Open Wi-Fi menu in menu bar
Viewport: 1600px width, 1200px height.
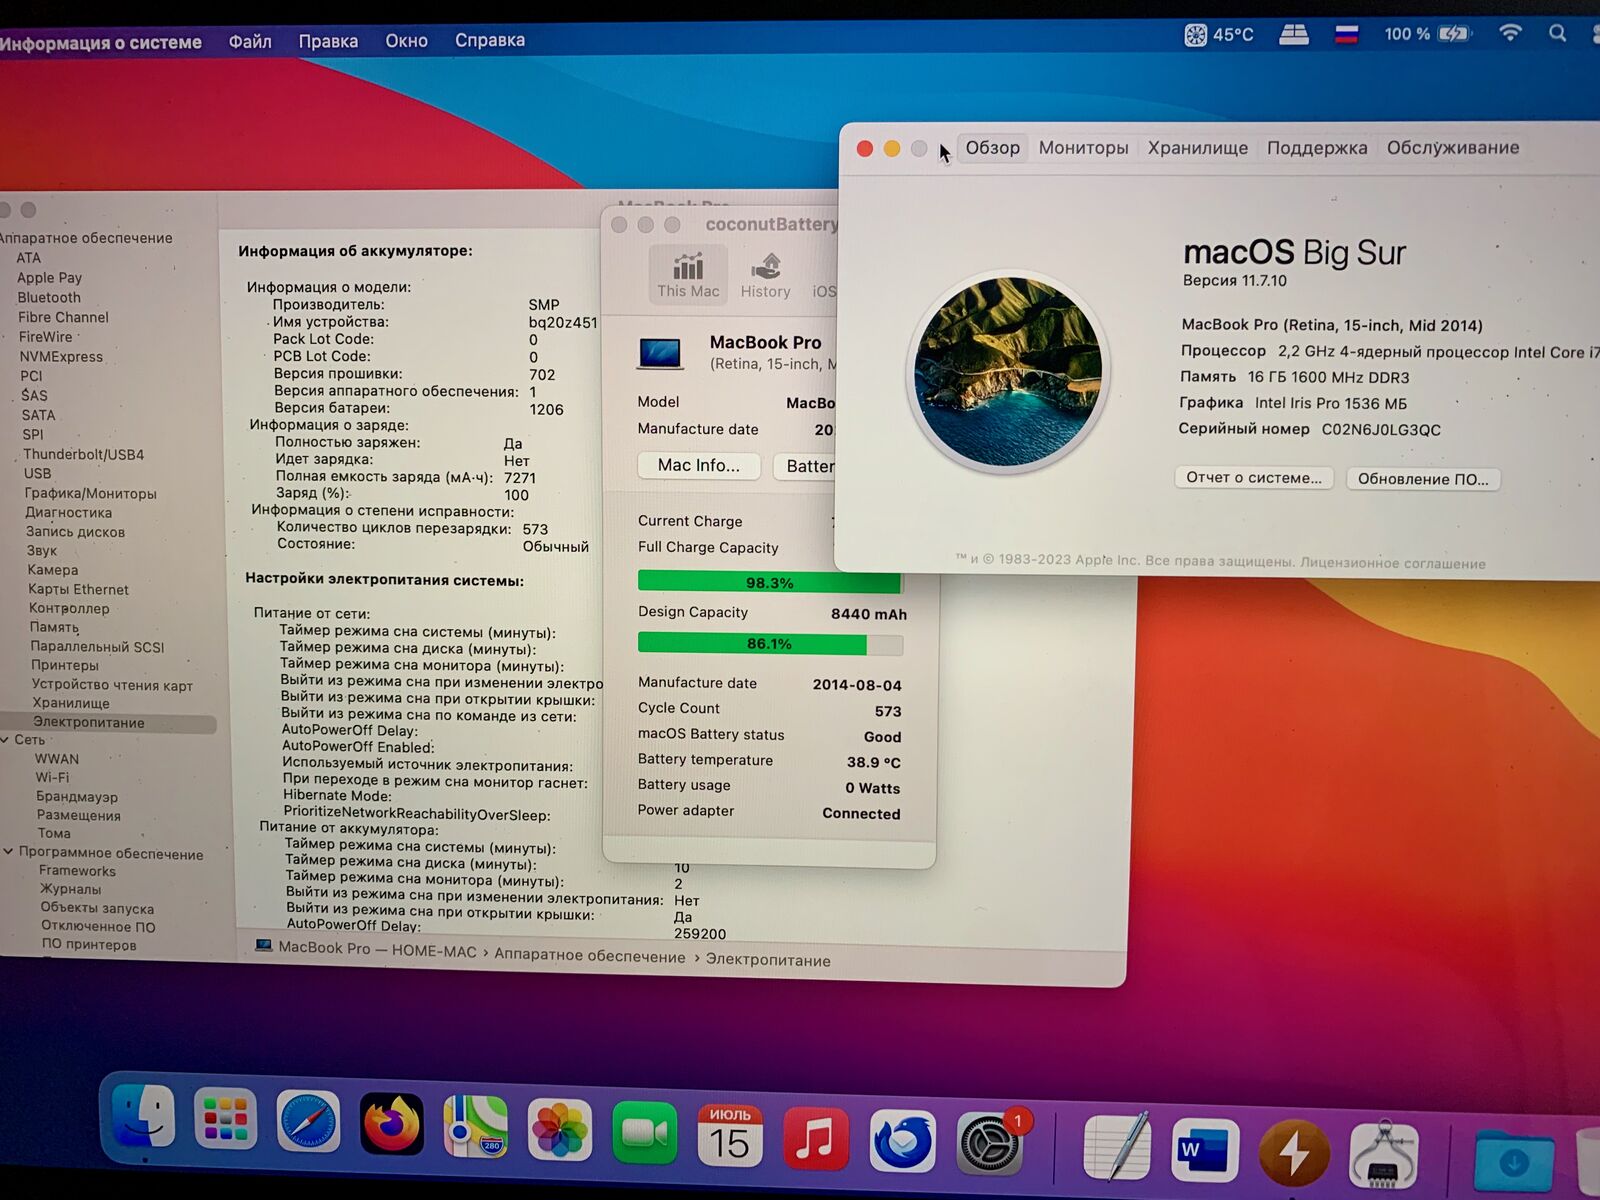pos(1510,33)
